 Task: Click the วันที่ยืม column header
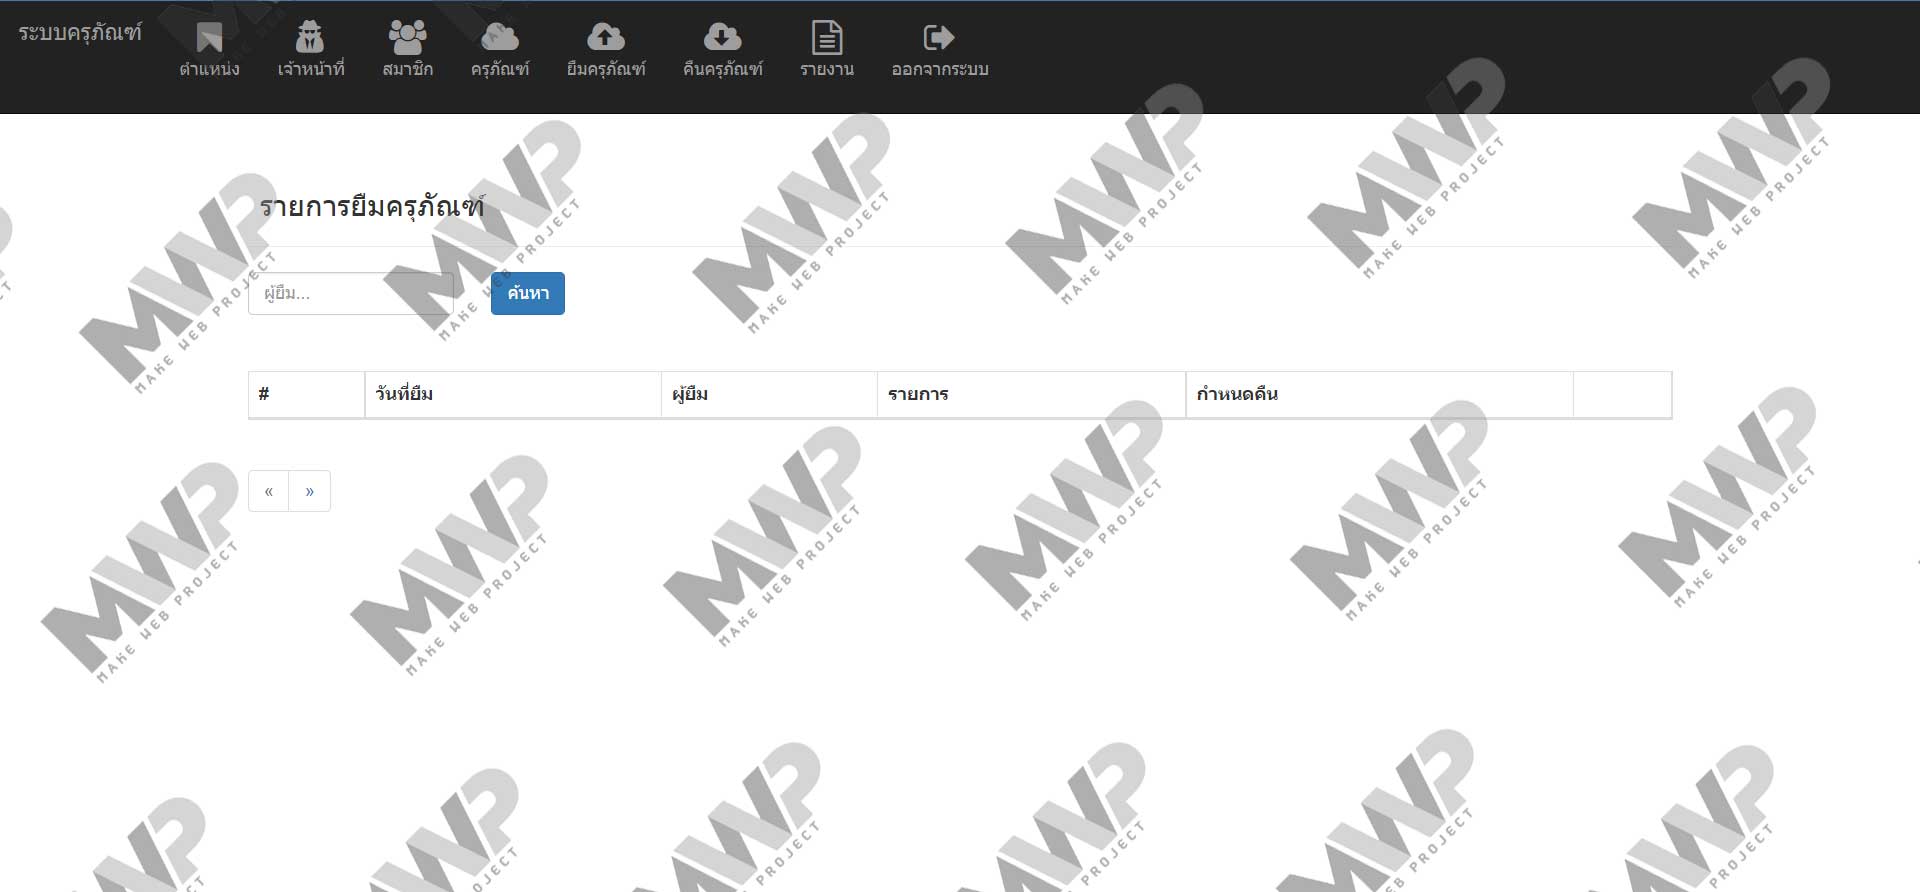[513, 394]
